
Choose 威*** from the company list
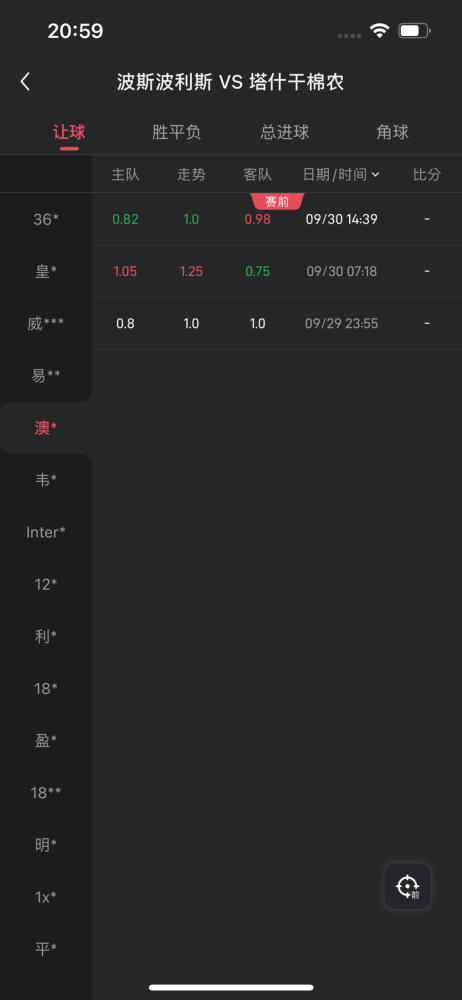46,324
